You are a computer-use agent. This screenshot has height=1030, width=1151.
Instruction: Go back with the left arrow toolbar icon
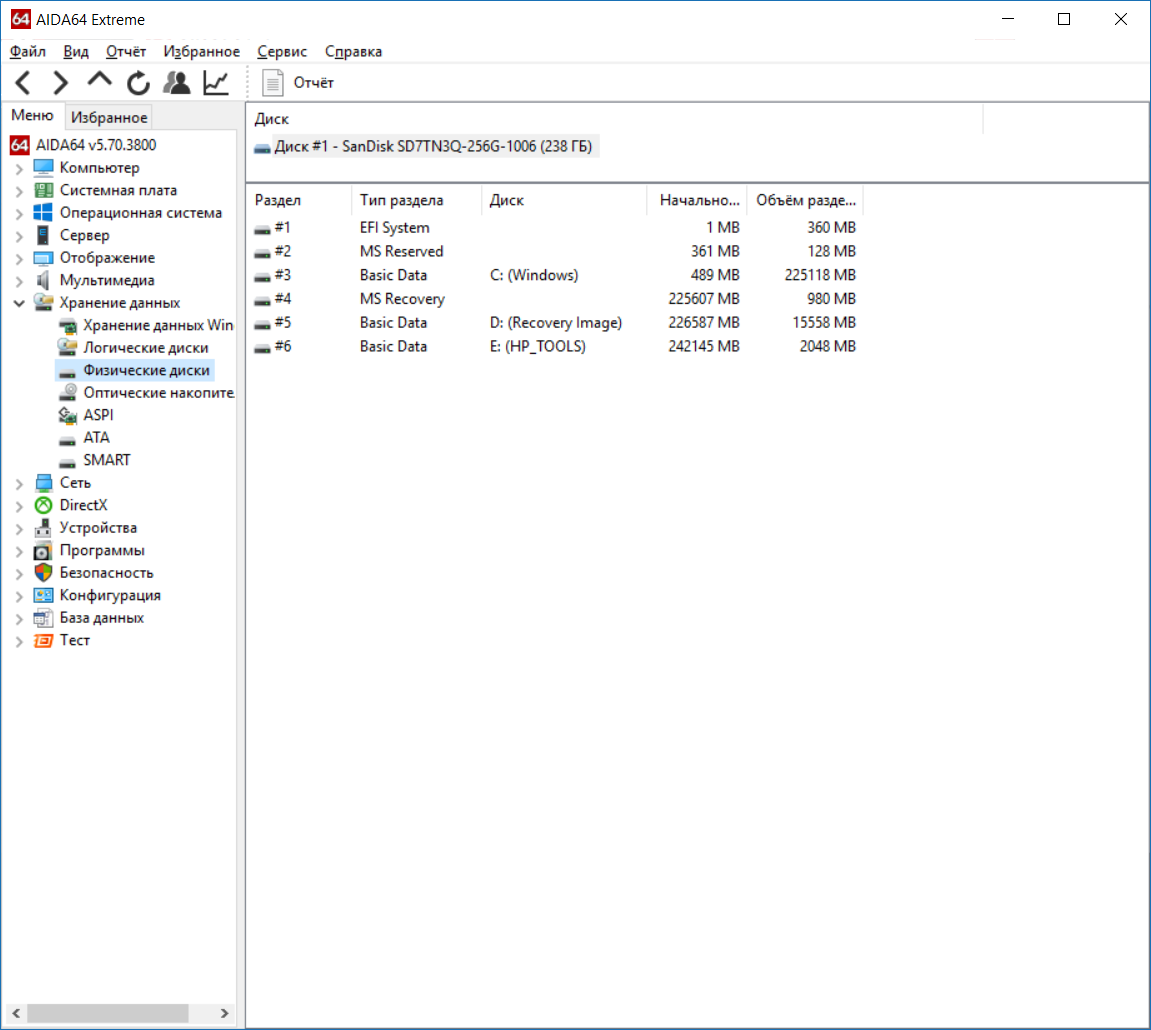coord(23,82)
